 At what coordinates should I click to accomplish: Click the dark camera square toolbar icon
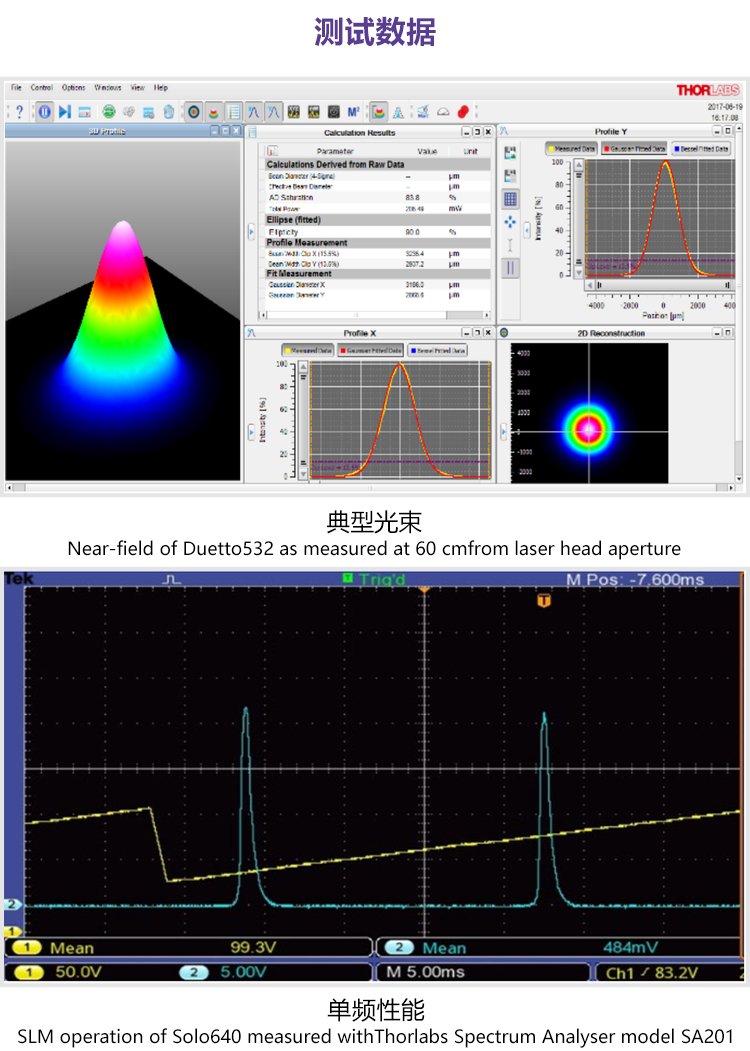point(334,112)
